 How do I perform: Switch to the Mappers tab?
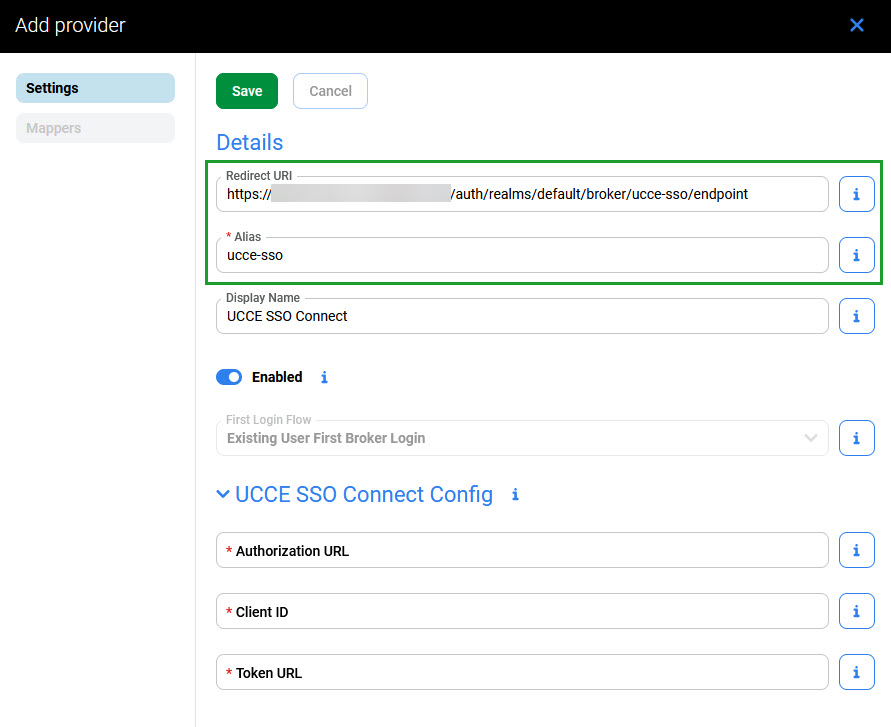95,128
